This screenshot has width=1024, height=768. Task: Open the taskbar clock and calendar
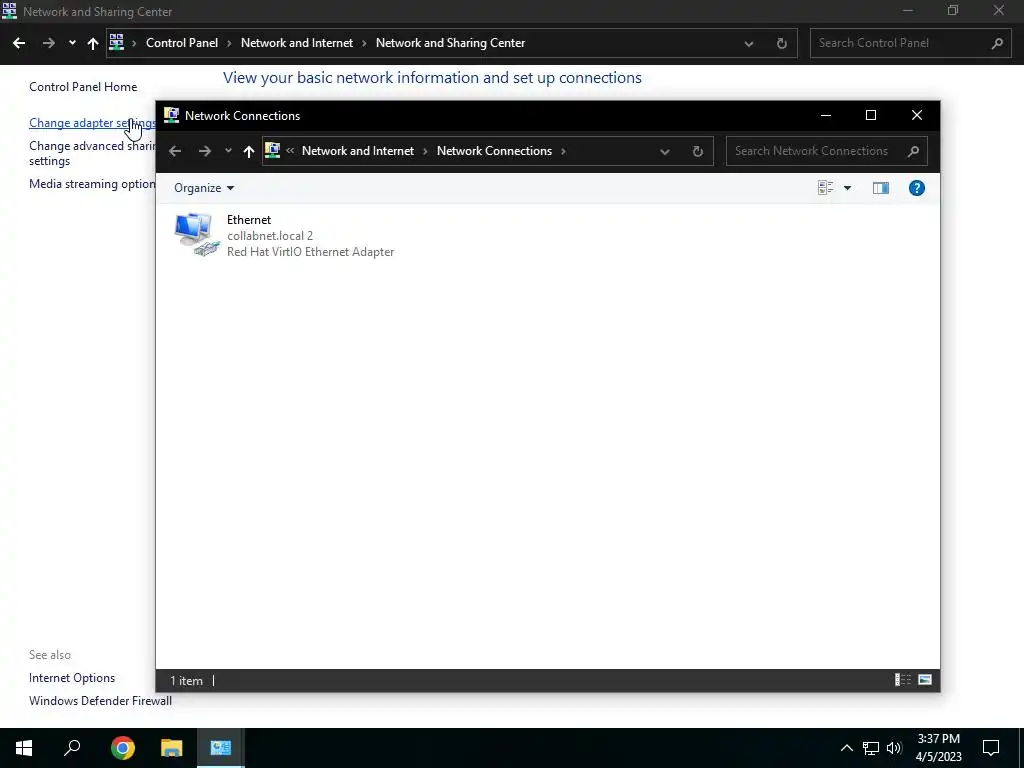point(938,748)
